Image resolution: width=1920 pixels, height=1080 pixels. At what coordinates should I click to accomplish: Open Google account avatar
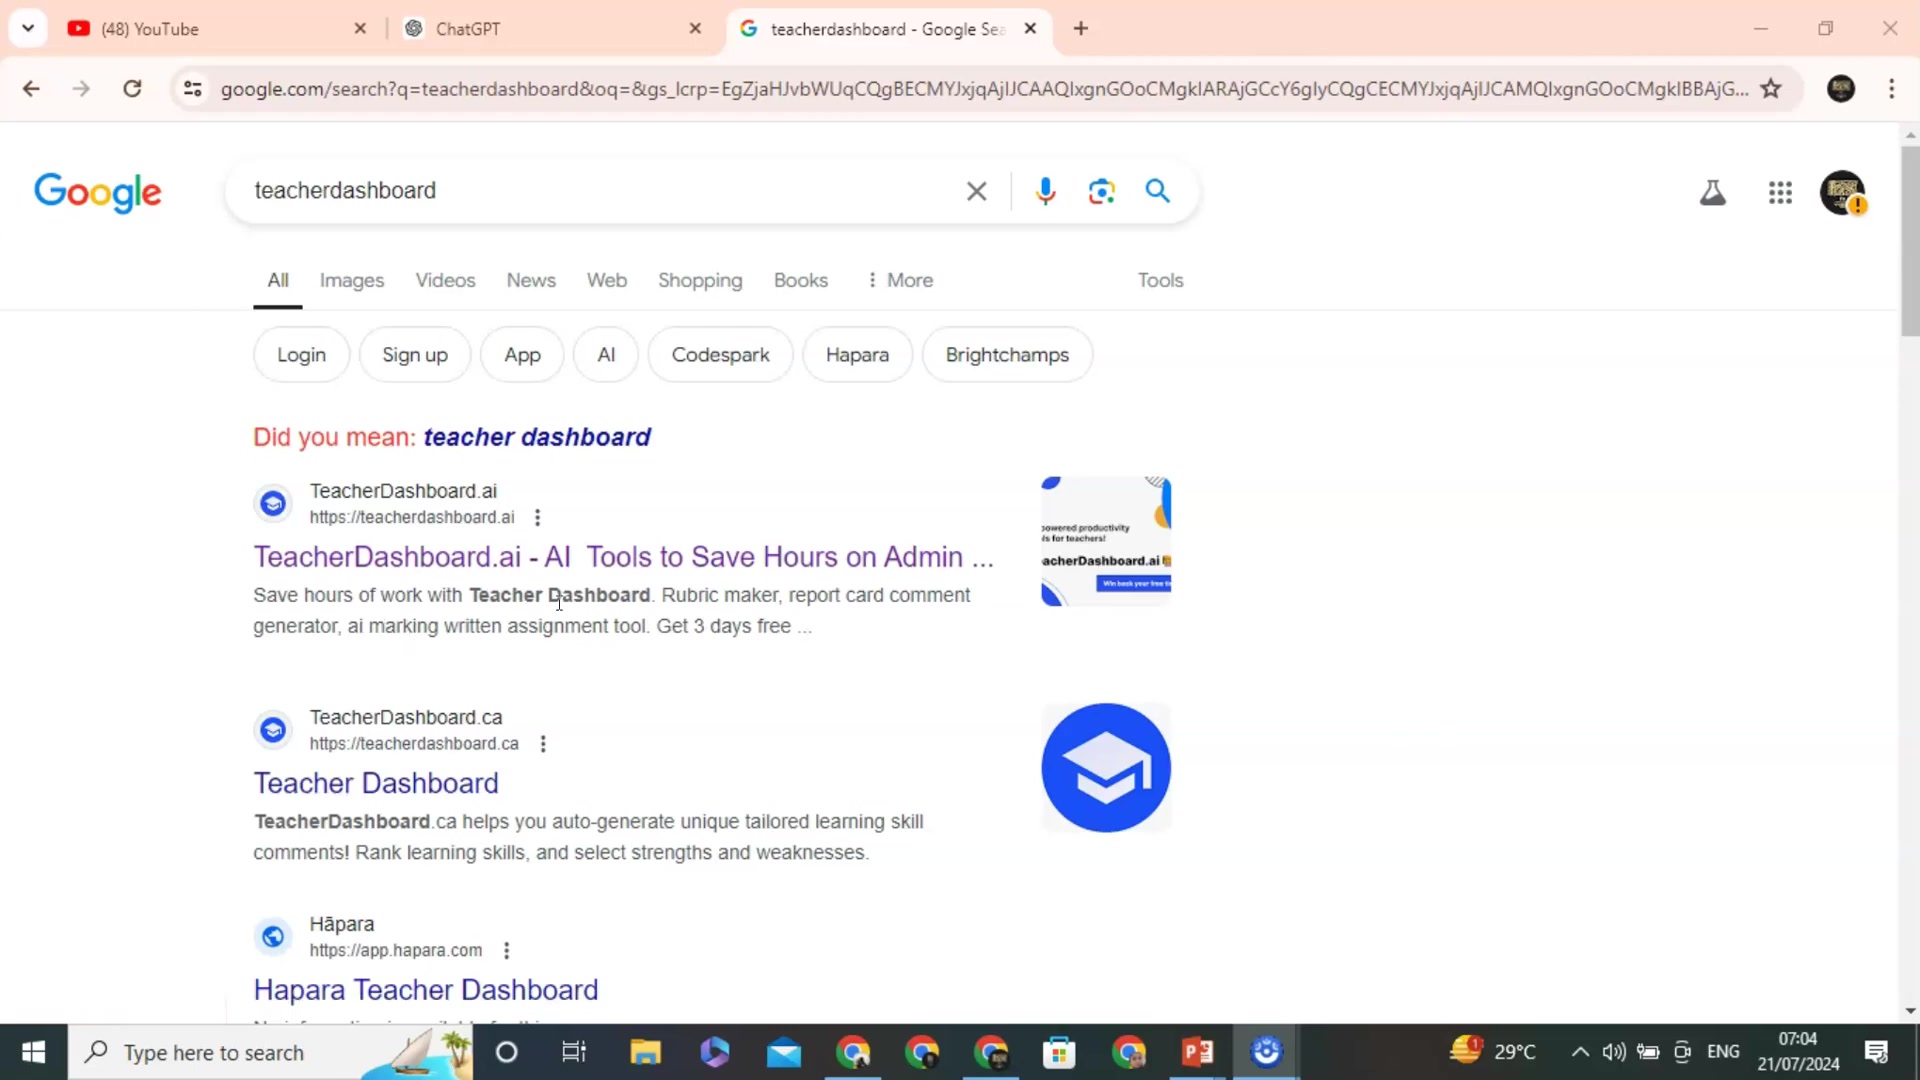click(1843, 192)
